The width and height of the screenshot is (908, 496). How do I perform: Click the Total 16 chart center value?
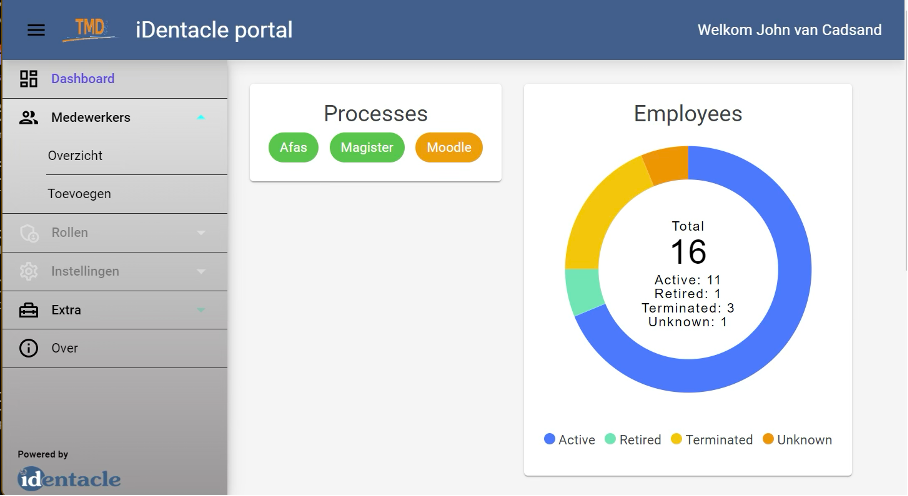[x=688, y=252]
